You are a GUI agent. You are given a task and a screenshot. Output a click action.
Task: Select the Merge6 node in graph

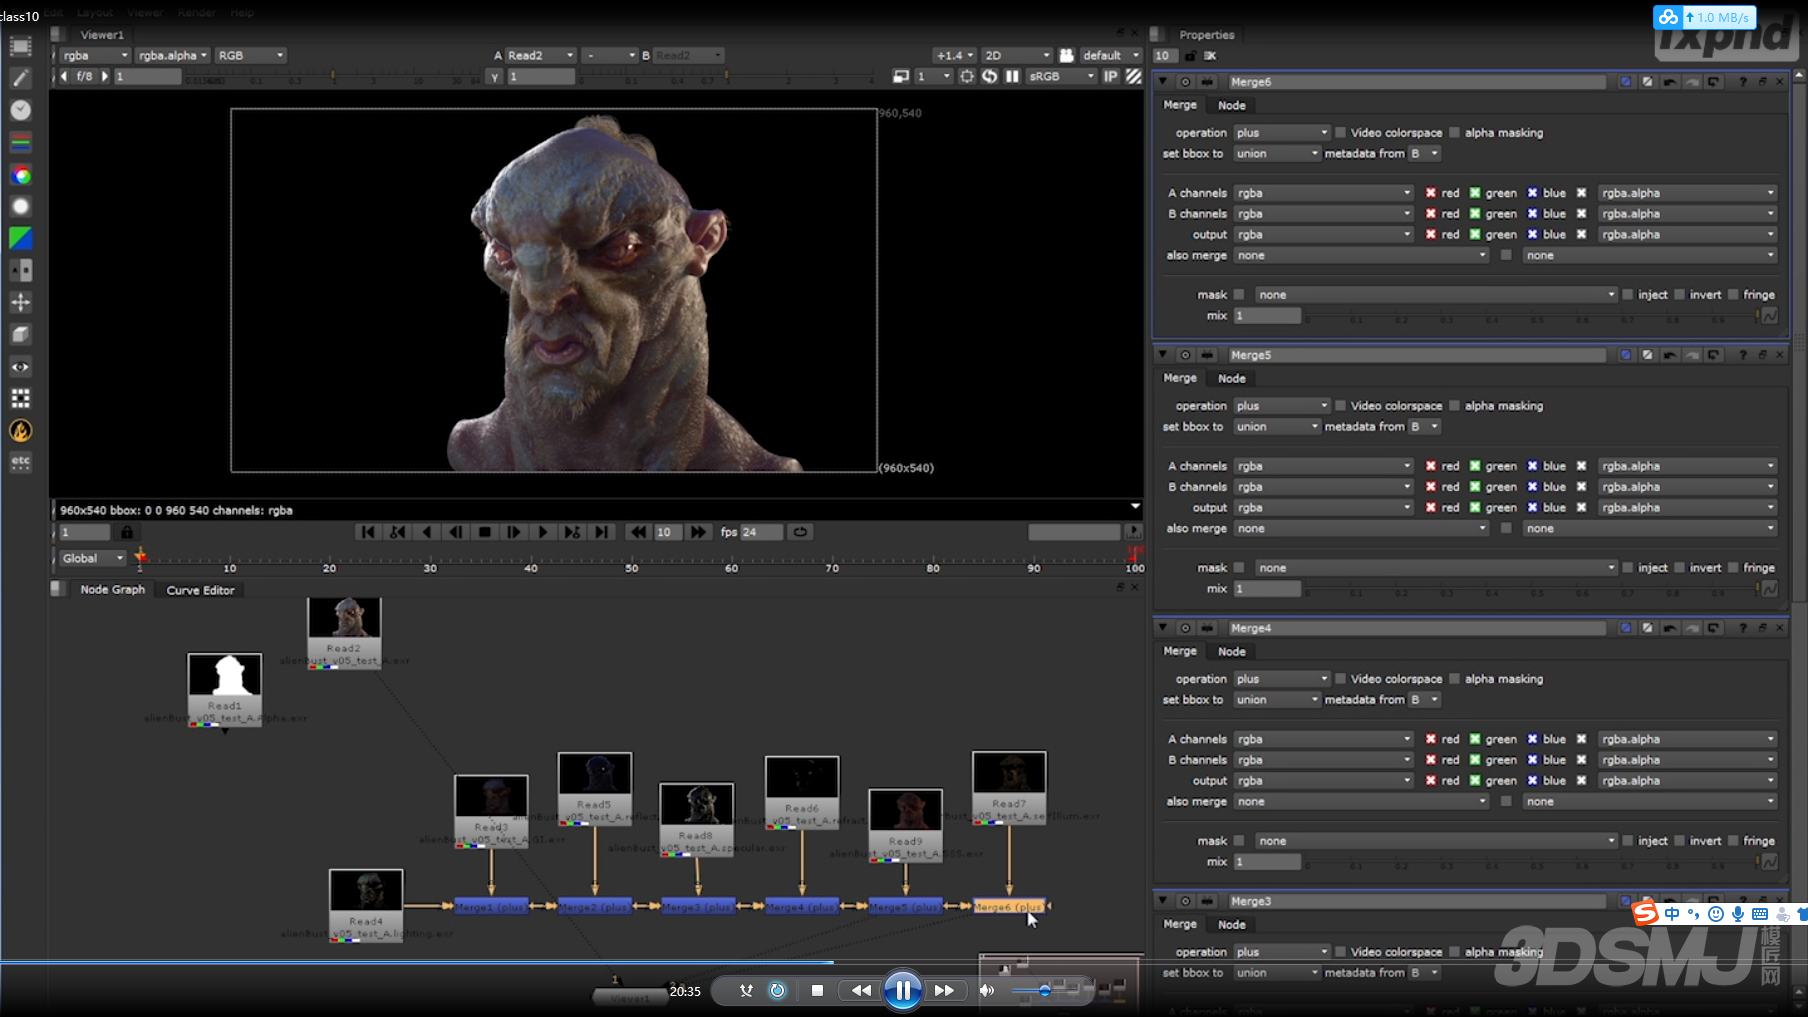point(1009,906)
